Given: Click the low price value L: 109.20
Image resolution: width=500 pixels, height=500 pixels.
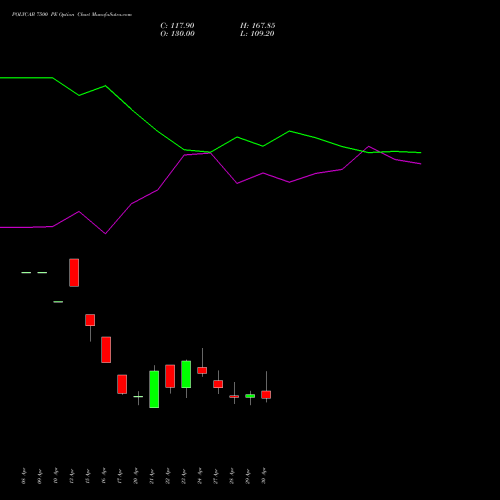Looking at the screenshot, I should (257, 34).
